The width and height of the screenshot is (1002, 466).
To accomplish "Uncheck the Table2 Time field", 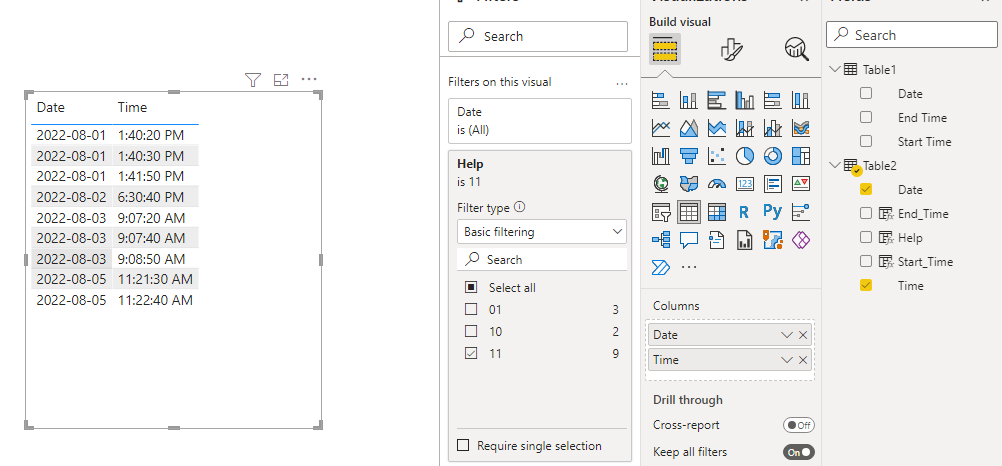I will pos(866,285).
